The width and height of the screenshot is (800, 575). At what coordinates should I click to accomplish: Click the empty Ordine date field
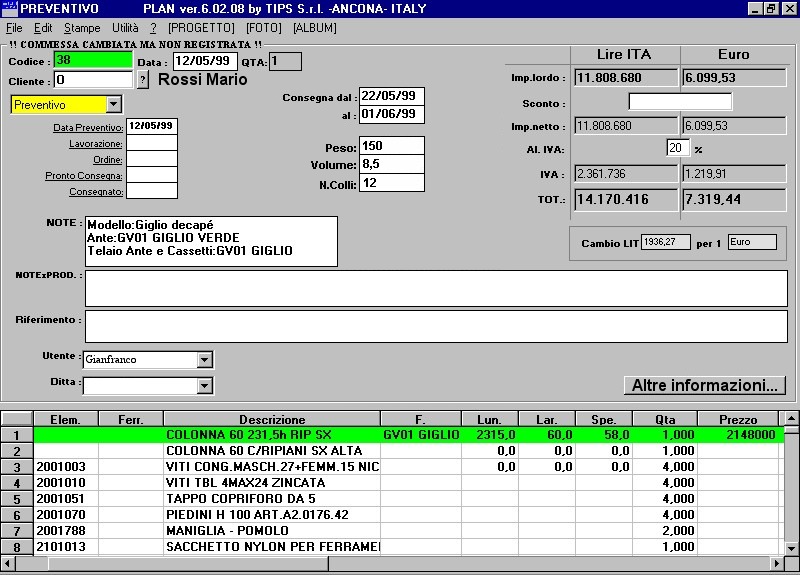(152, 159)
